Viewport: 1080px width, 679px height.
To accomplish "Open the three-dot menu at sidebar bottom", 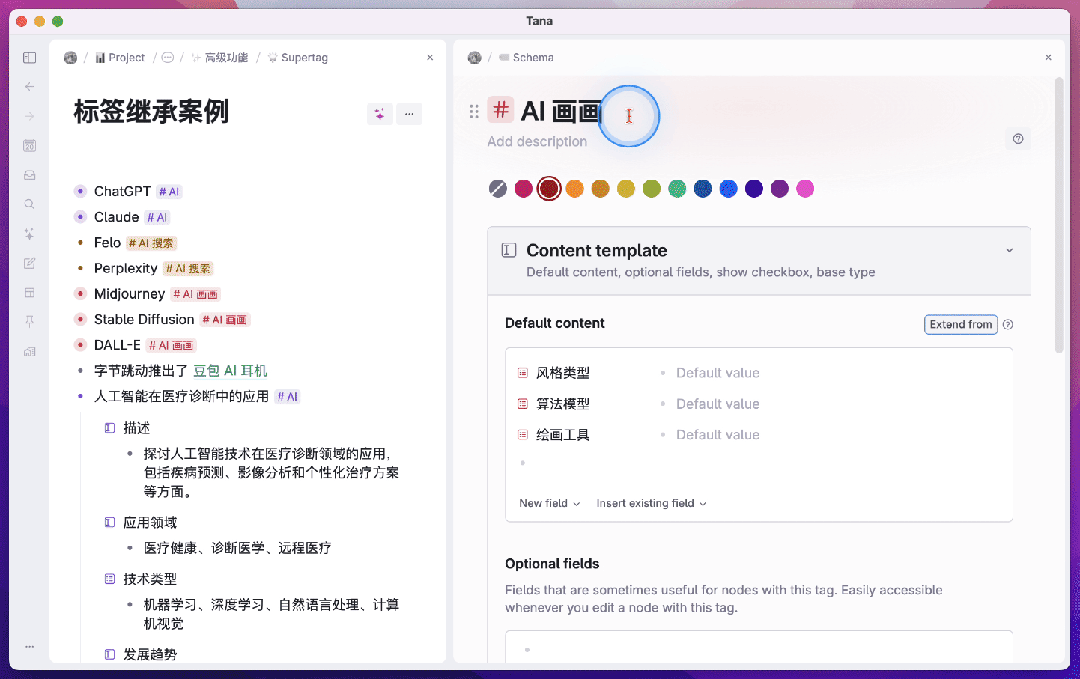I will click(x=29, y=647).
